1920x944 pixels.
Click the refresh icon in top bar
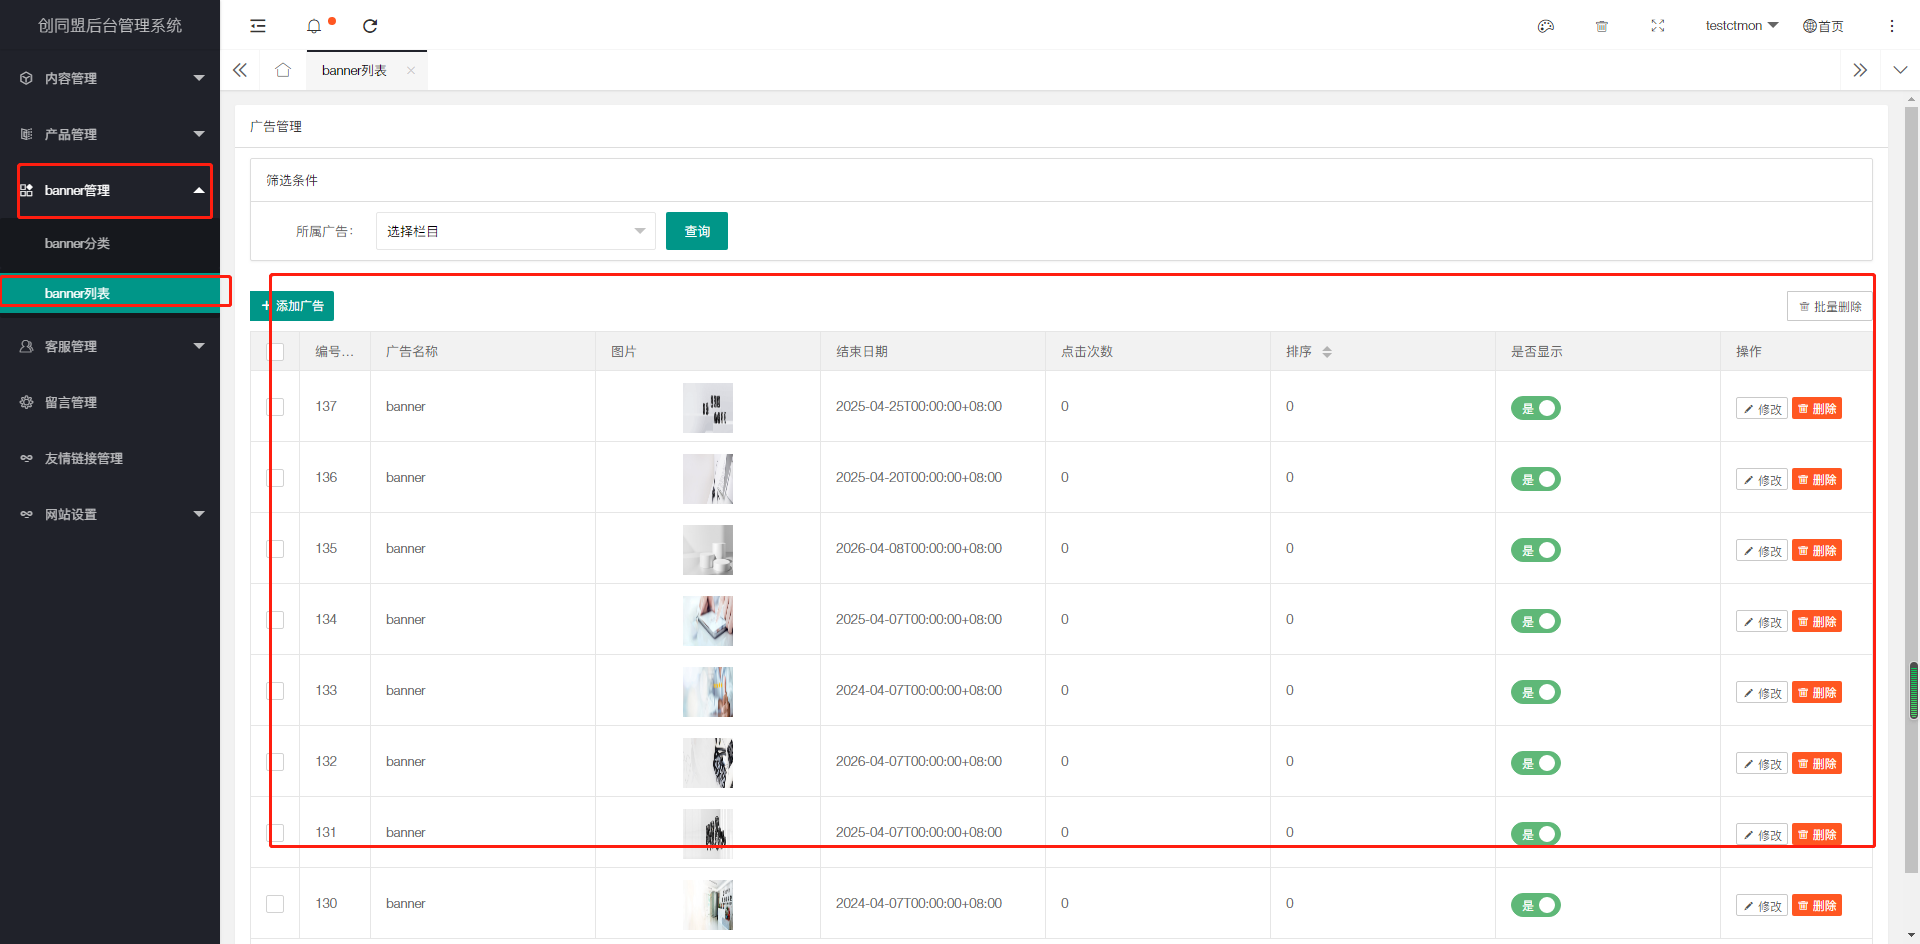point(370,26)
